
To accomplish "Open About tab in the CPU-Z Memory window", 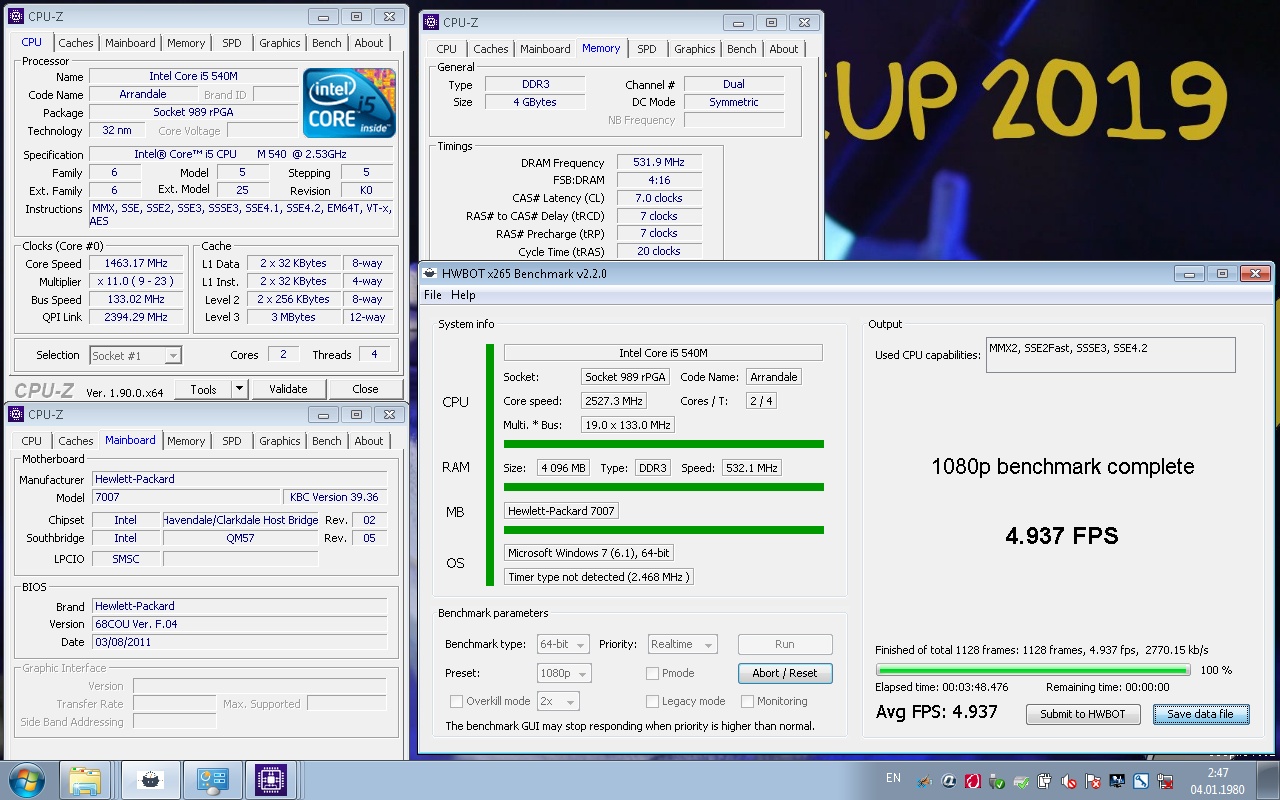I will [x=784, y=49].
